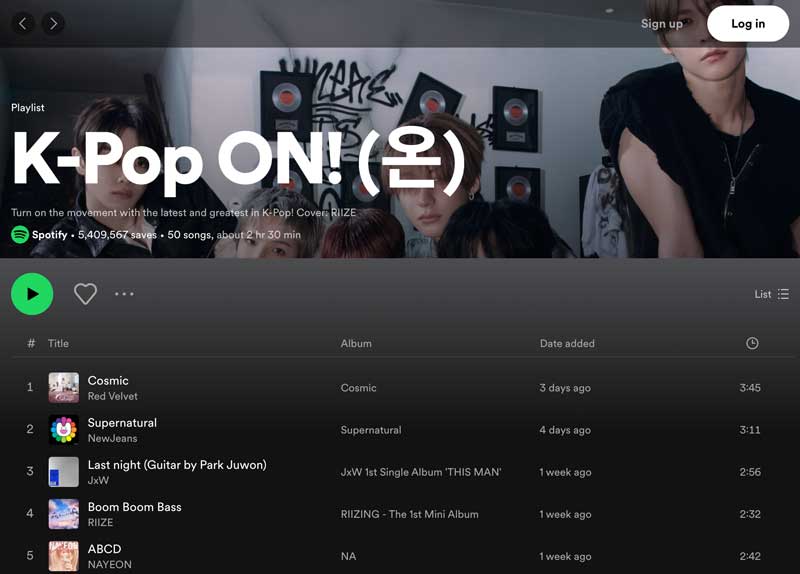This screenshot has height=574, width=800.
Task: Click the clock duration column icon
Action: point(752,343)
